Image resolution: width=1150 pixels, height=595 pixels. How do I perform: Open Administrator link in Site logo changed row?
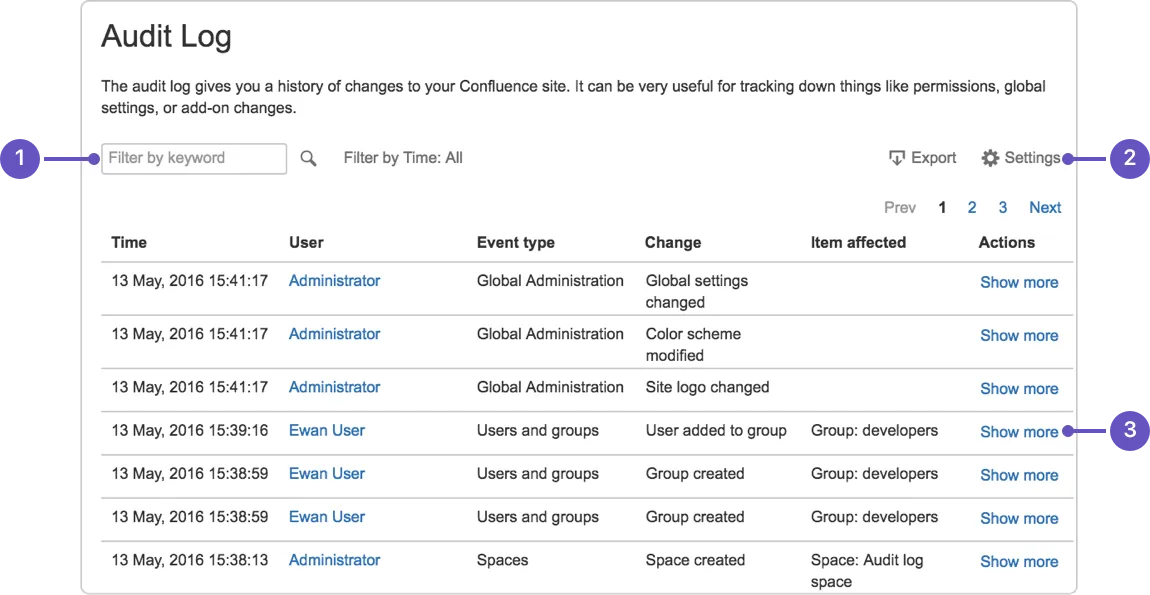coord(334,387)
